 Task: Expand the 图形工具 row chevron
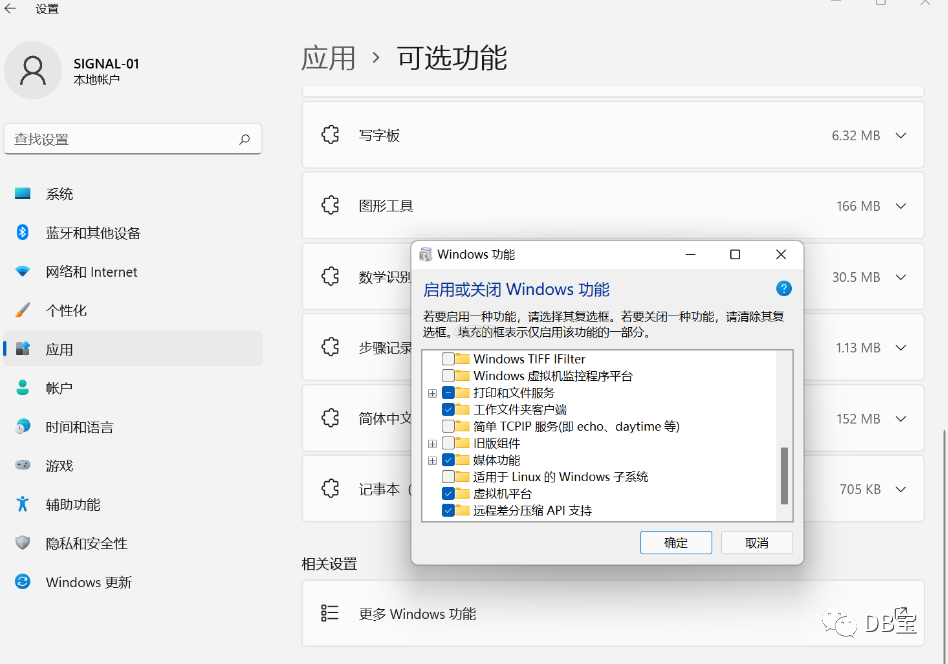[x=901, y=206]
